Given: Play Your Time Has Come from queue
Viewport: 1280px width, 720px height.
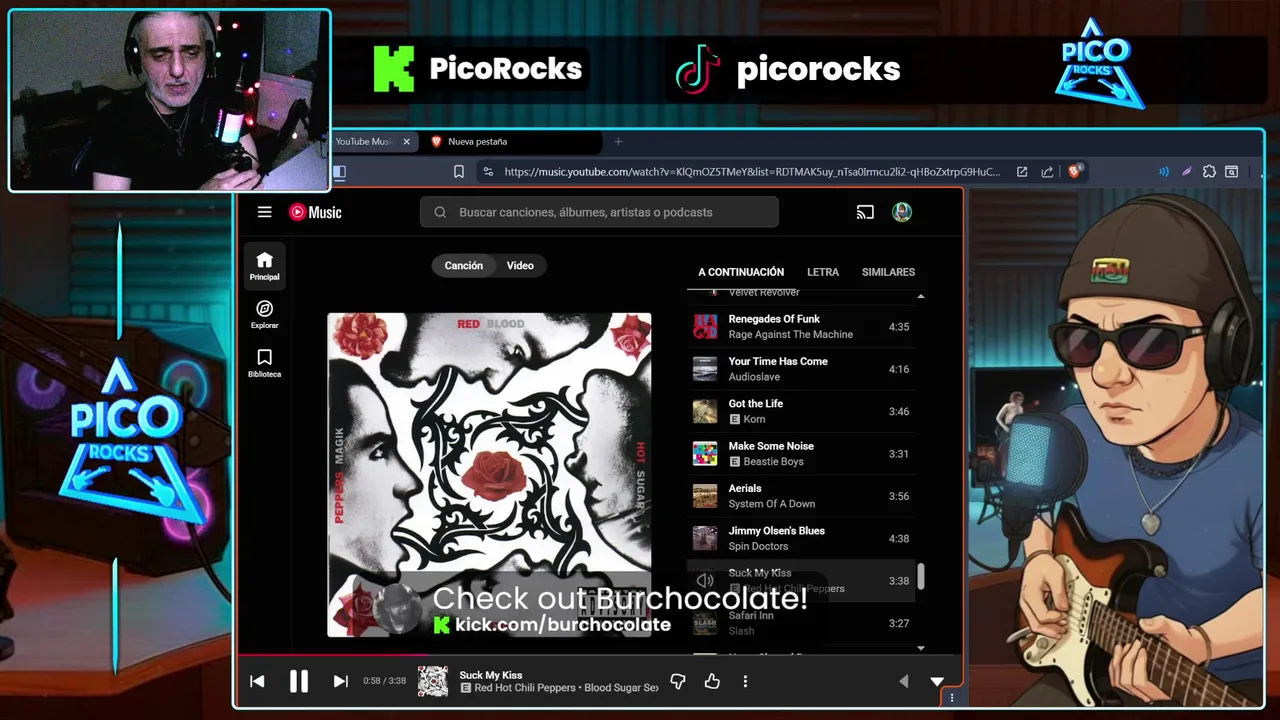Looking at the screenshot, I should tap(802, 369).
